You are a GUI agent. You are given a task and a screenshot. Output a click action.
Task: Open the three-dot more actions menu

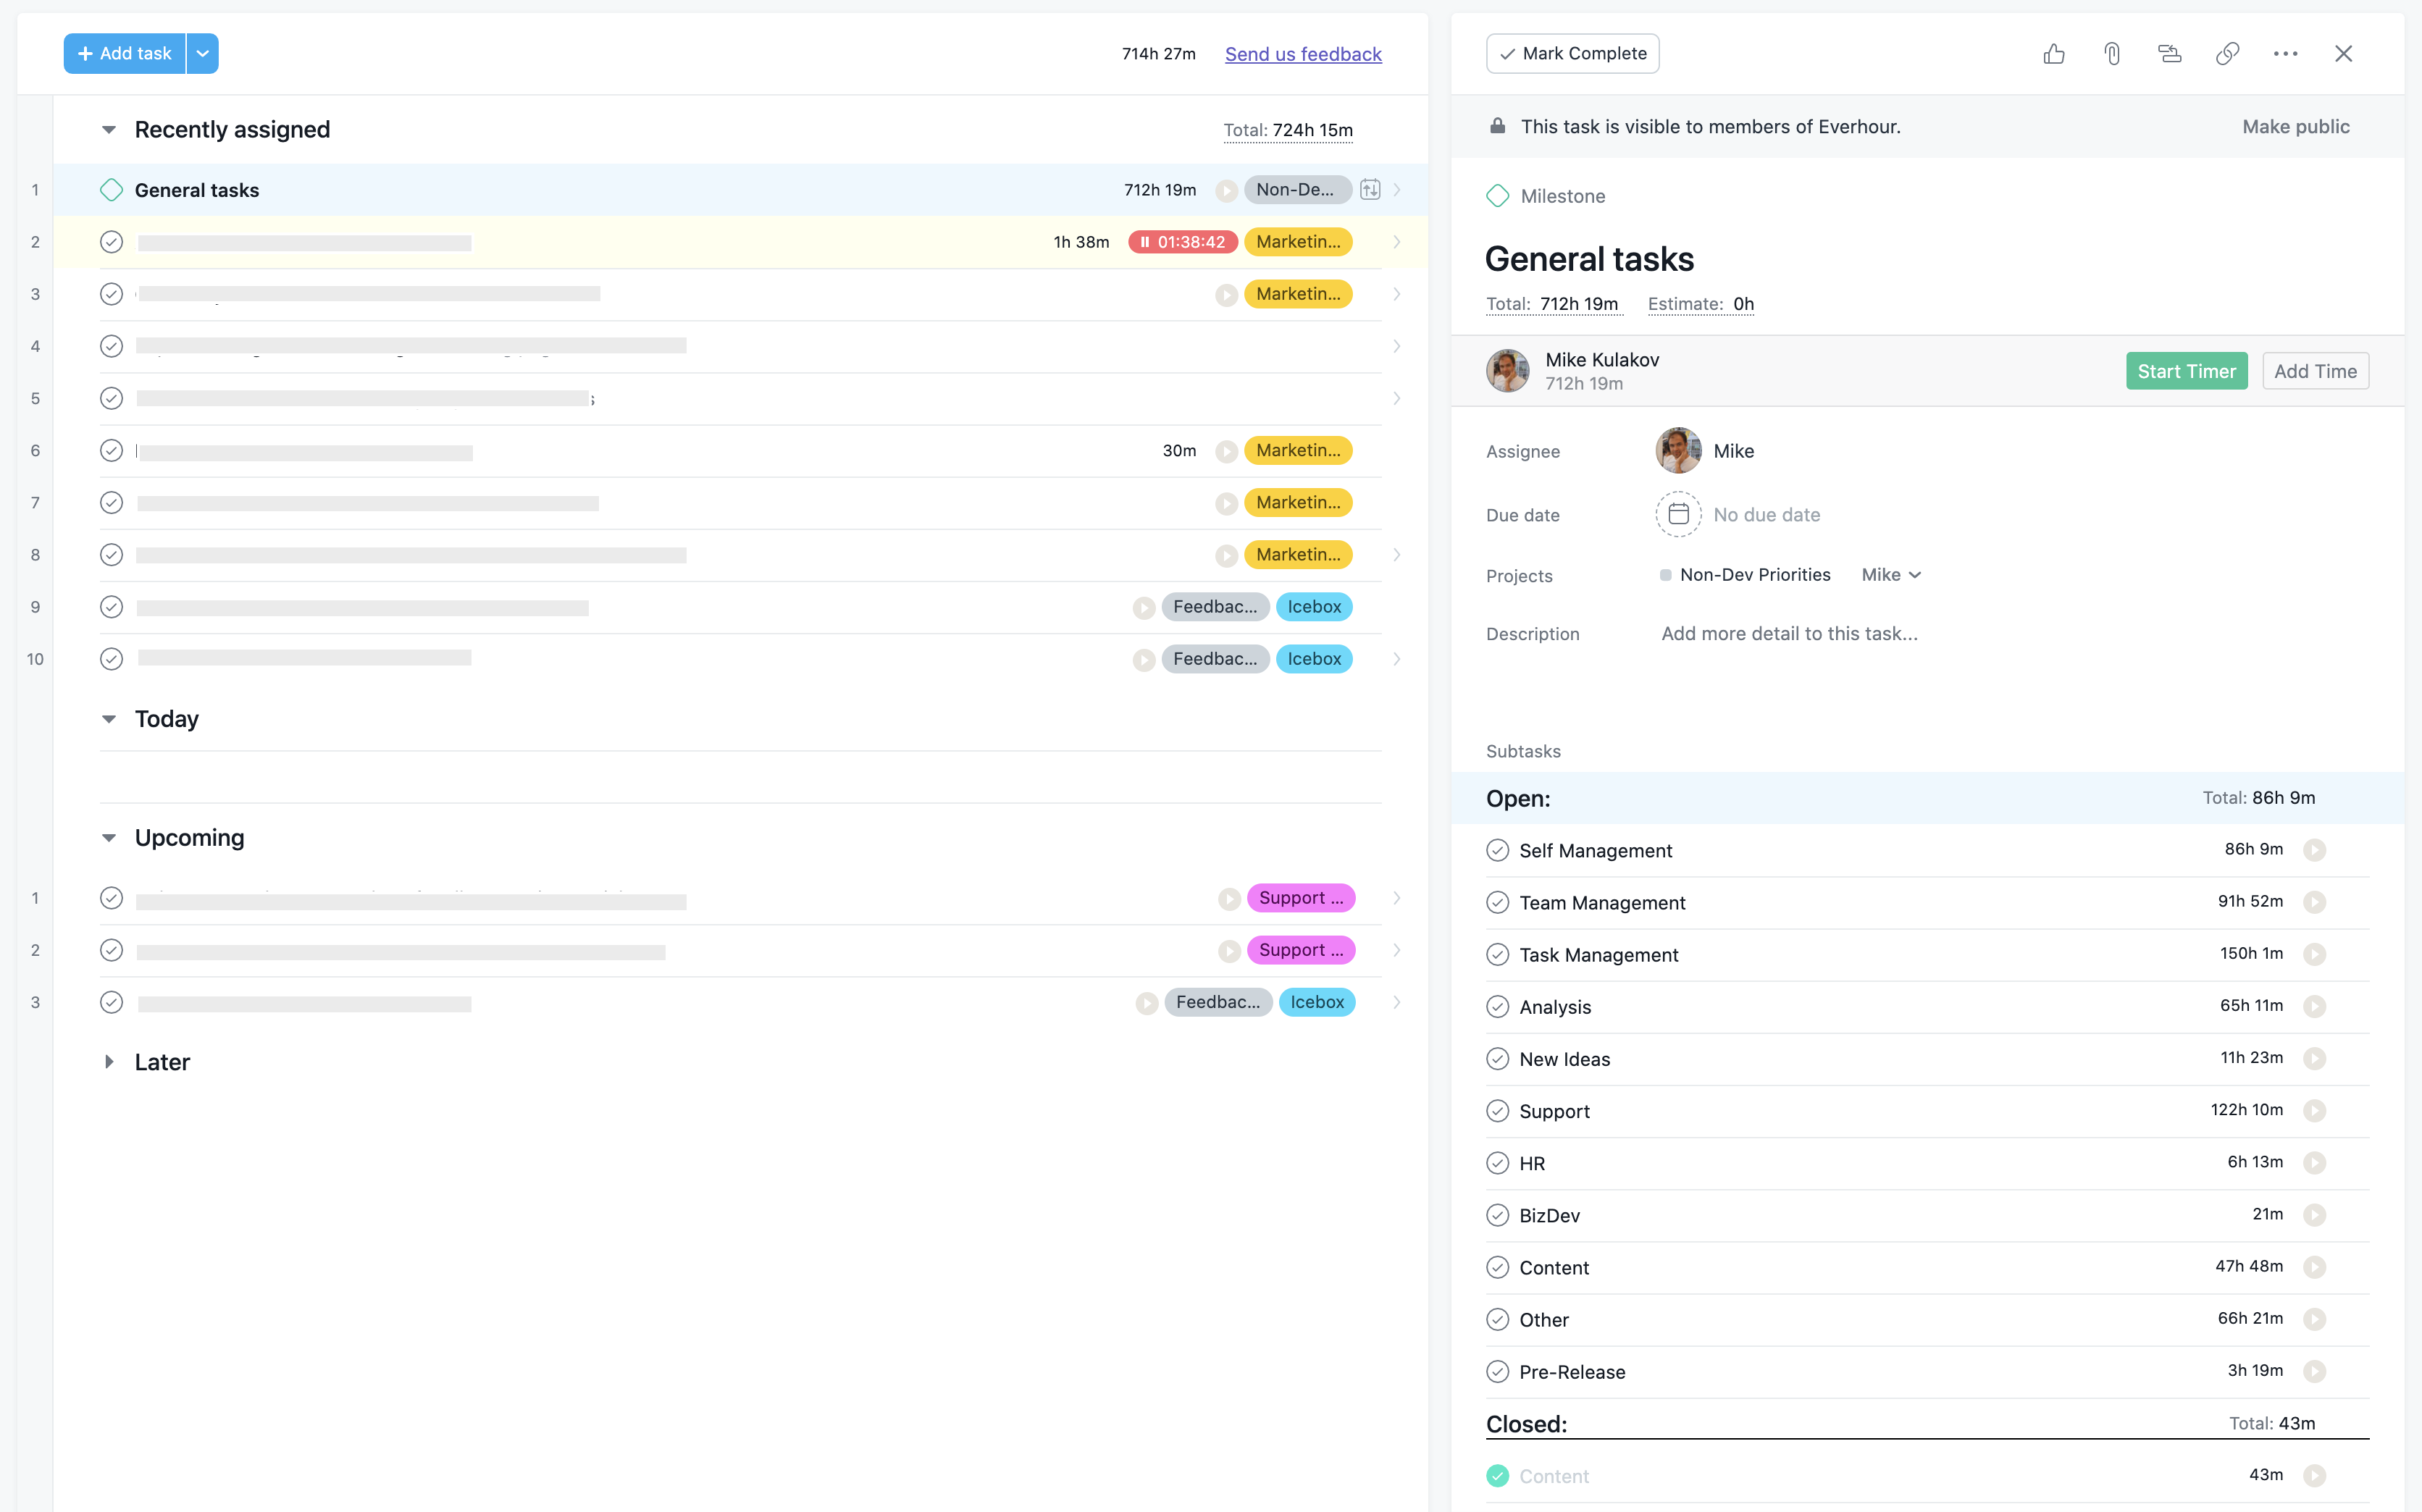[x=2285, y=54]
